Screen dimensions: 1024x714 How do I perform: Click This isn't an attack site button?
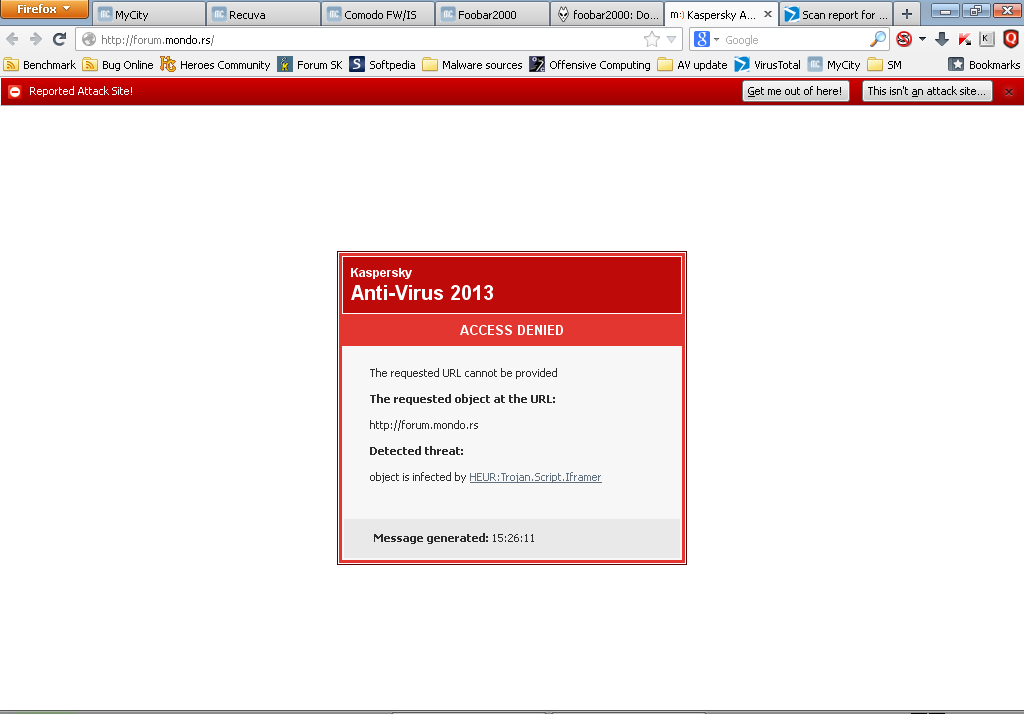tap(927, 91)
